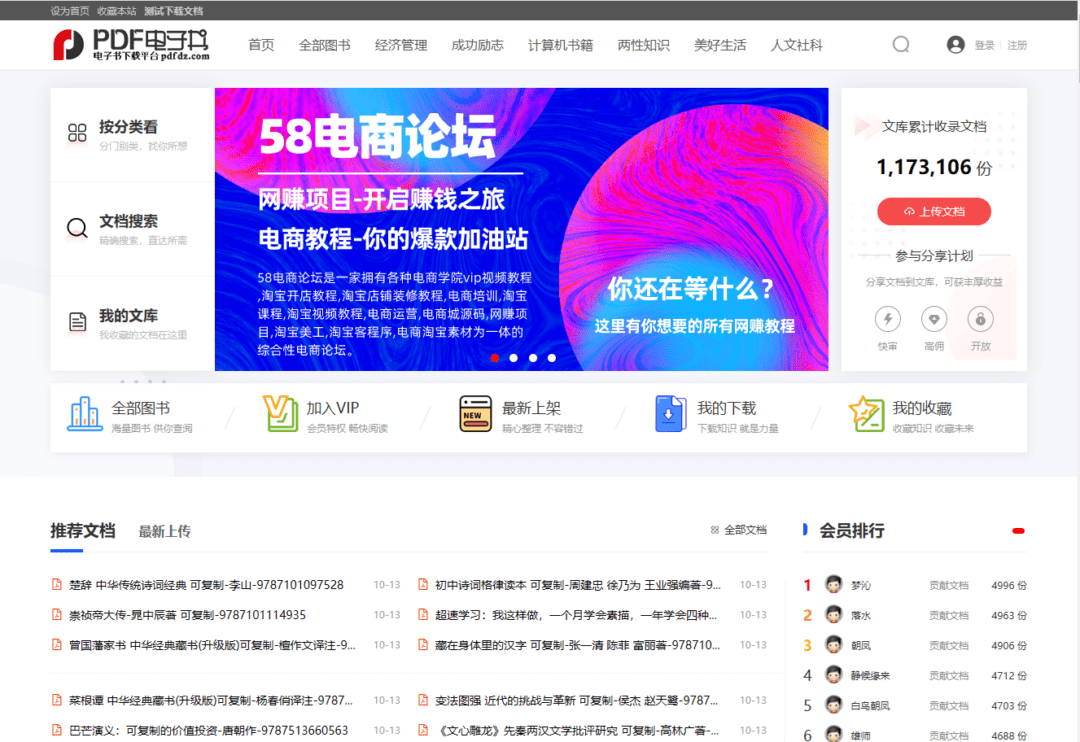This screenshot has width=1080, height=742.
Task: Open 最新上架 NEW icon
Action: coord(476,414)
